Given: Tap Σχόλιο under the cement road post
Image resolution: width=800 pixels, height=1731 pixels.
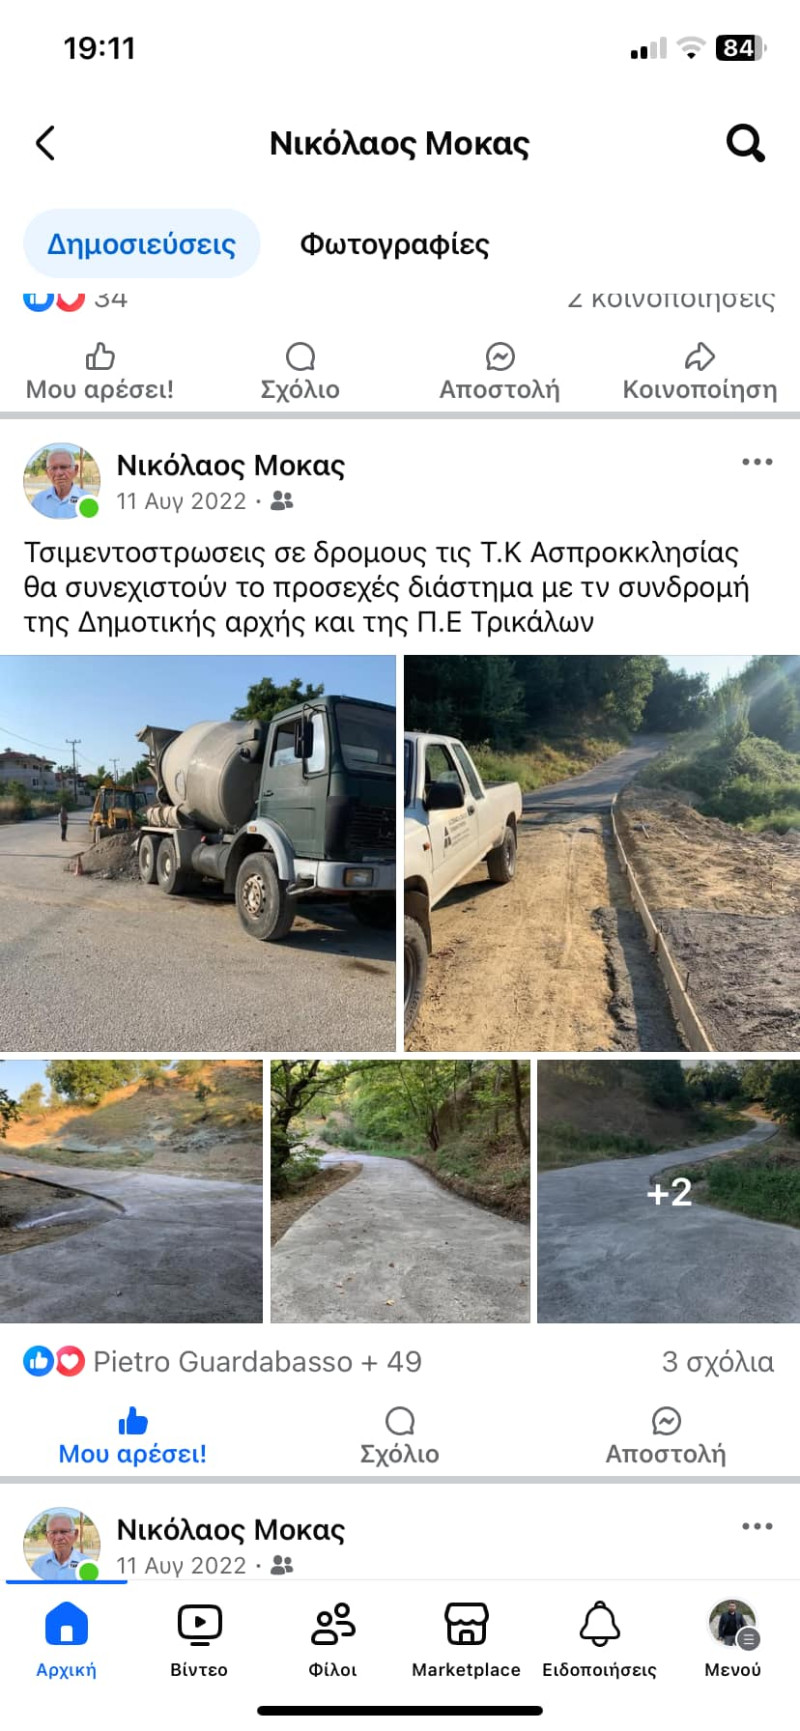Looking at the screenshot, I should (400, 1437).
